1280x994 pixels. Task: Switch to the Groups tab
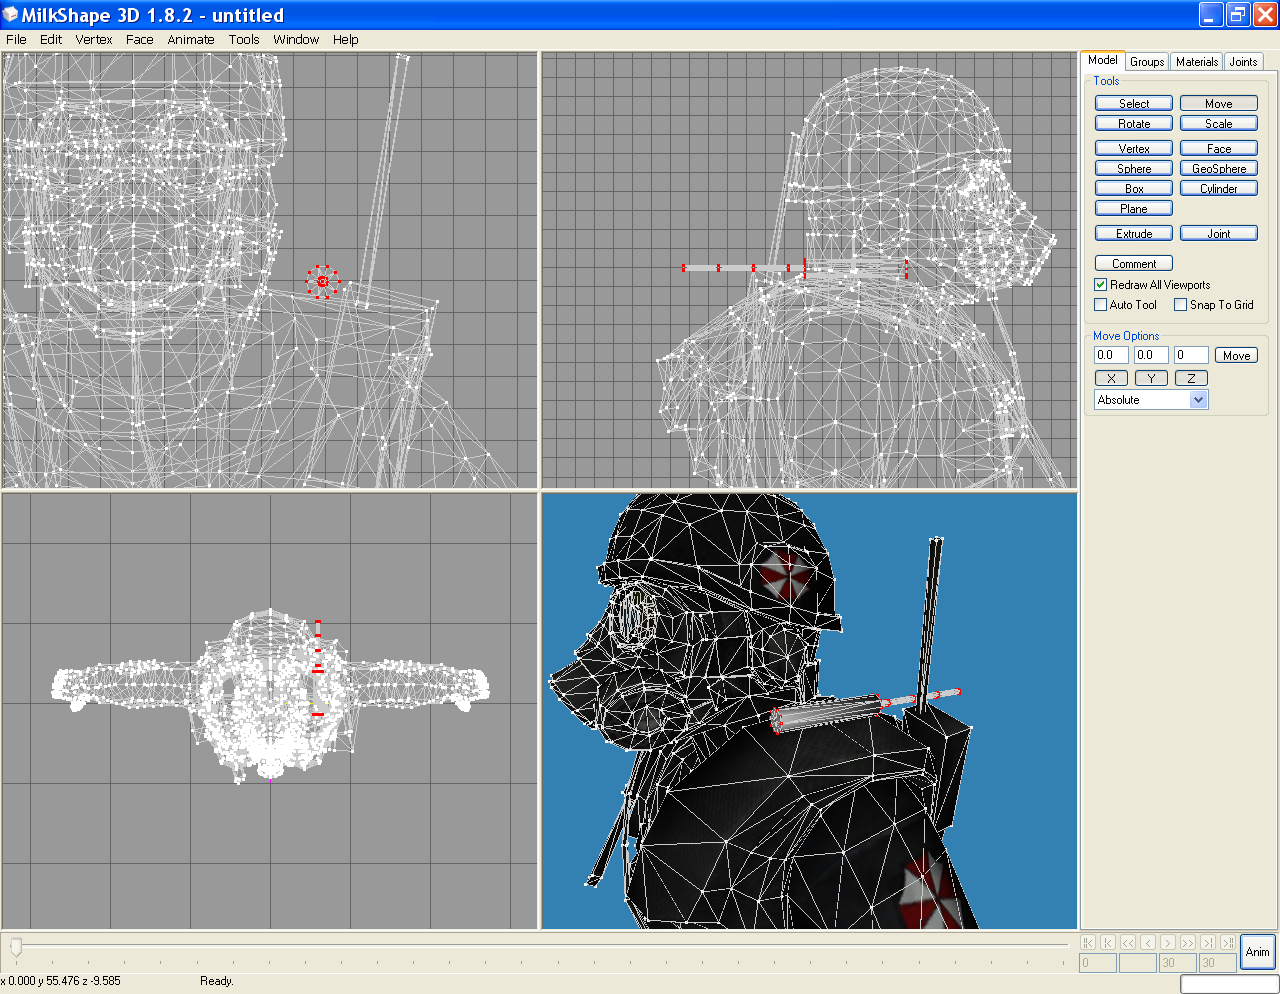pos(1147,62)
